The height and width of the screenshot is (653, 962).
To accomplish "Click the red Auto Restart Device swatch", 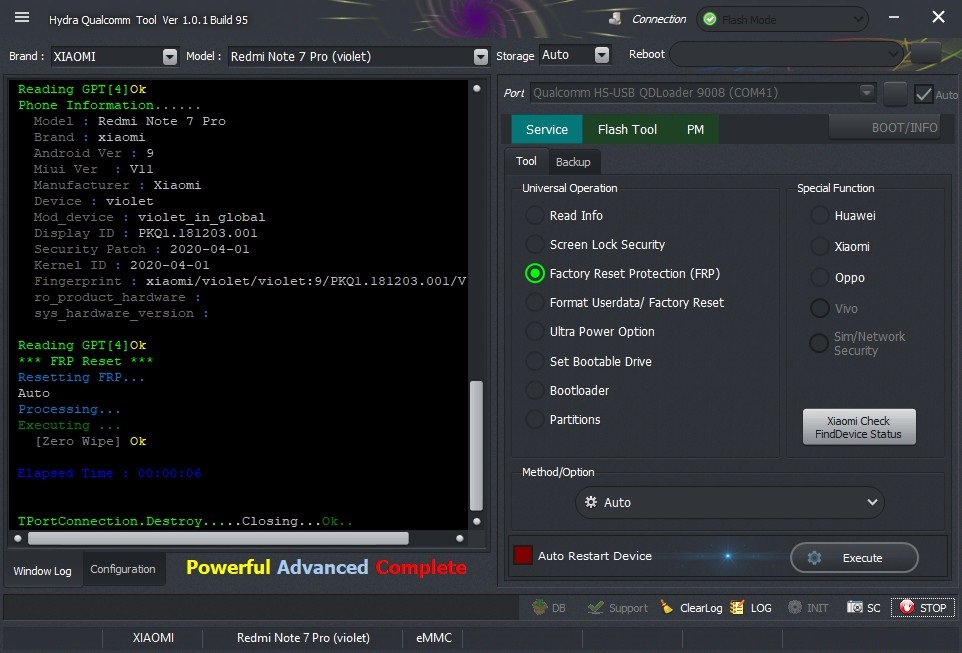I will [523, 555].
